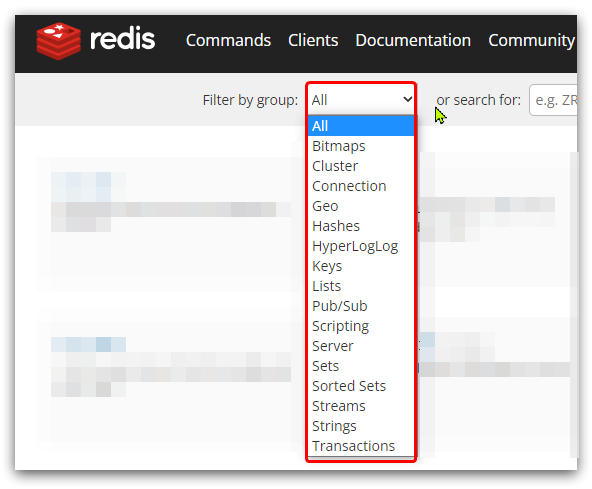The height and width of the screenshot is (489, 592).
Task: Go to the Clients page
Action: 313,40
